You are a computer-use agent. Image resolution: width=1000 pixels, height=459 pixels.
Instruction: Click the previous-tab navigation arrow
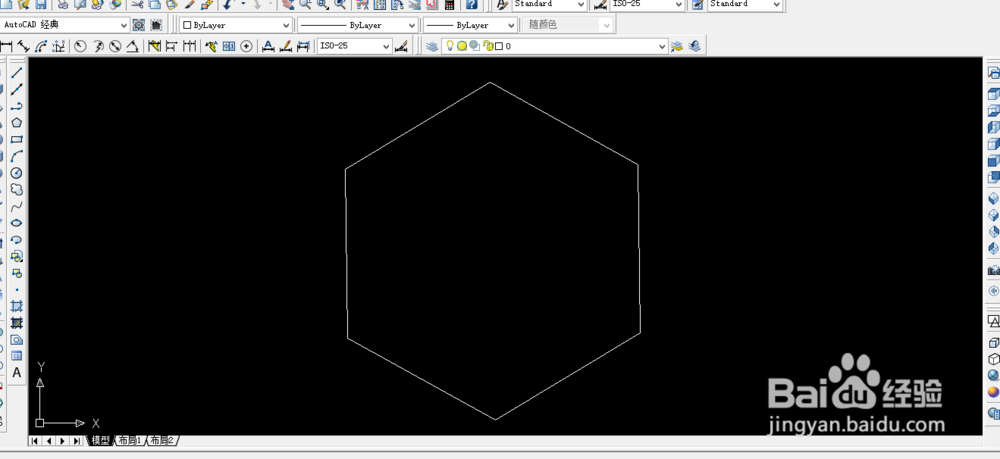click(x=48, y=441)
